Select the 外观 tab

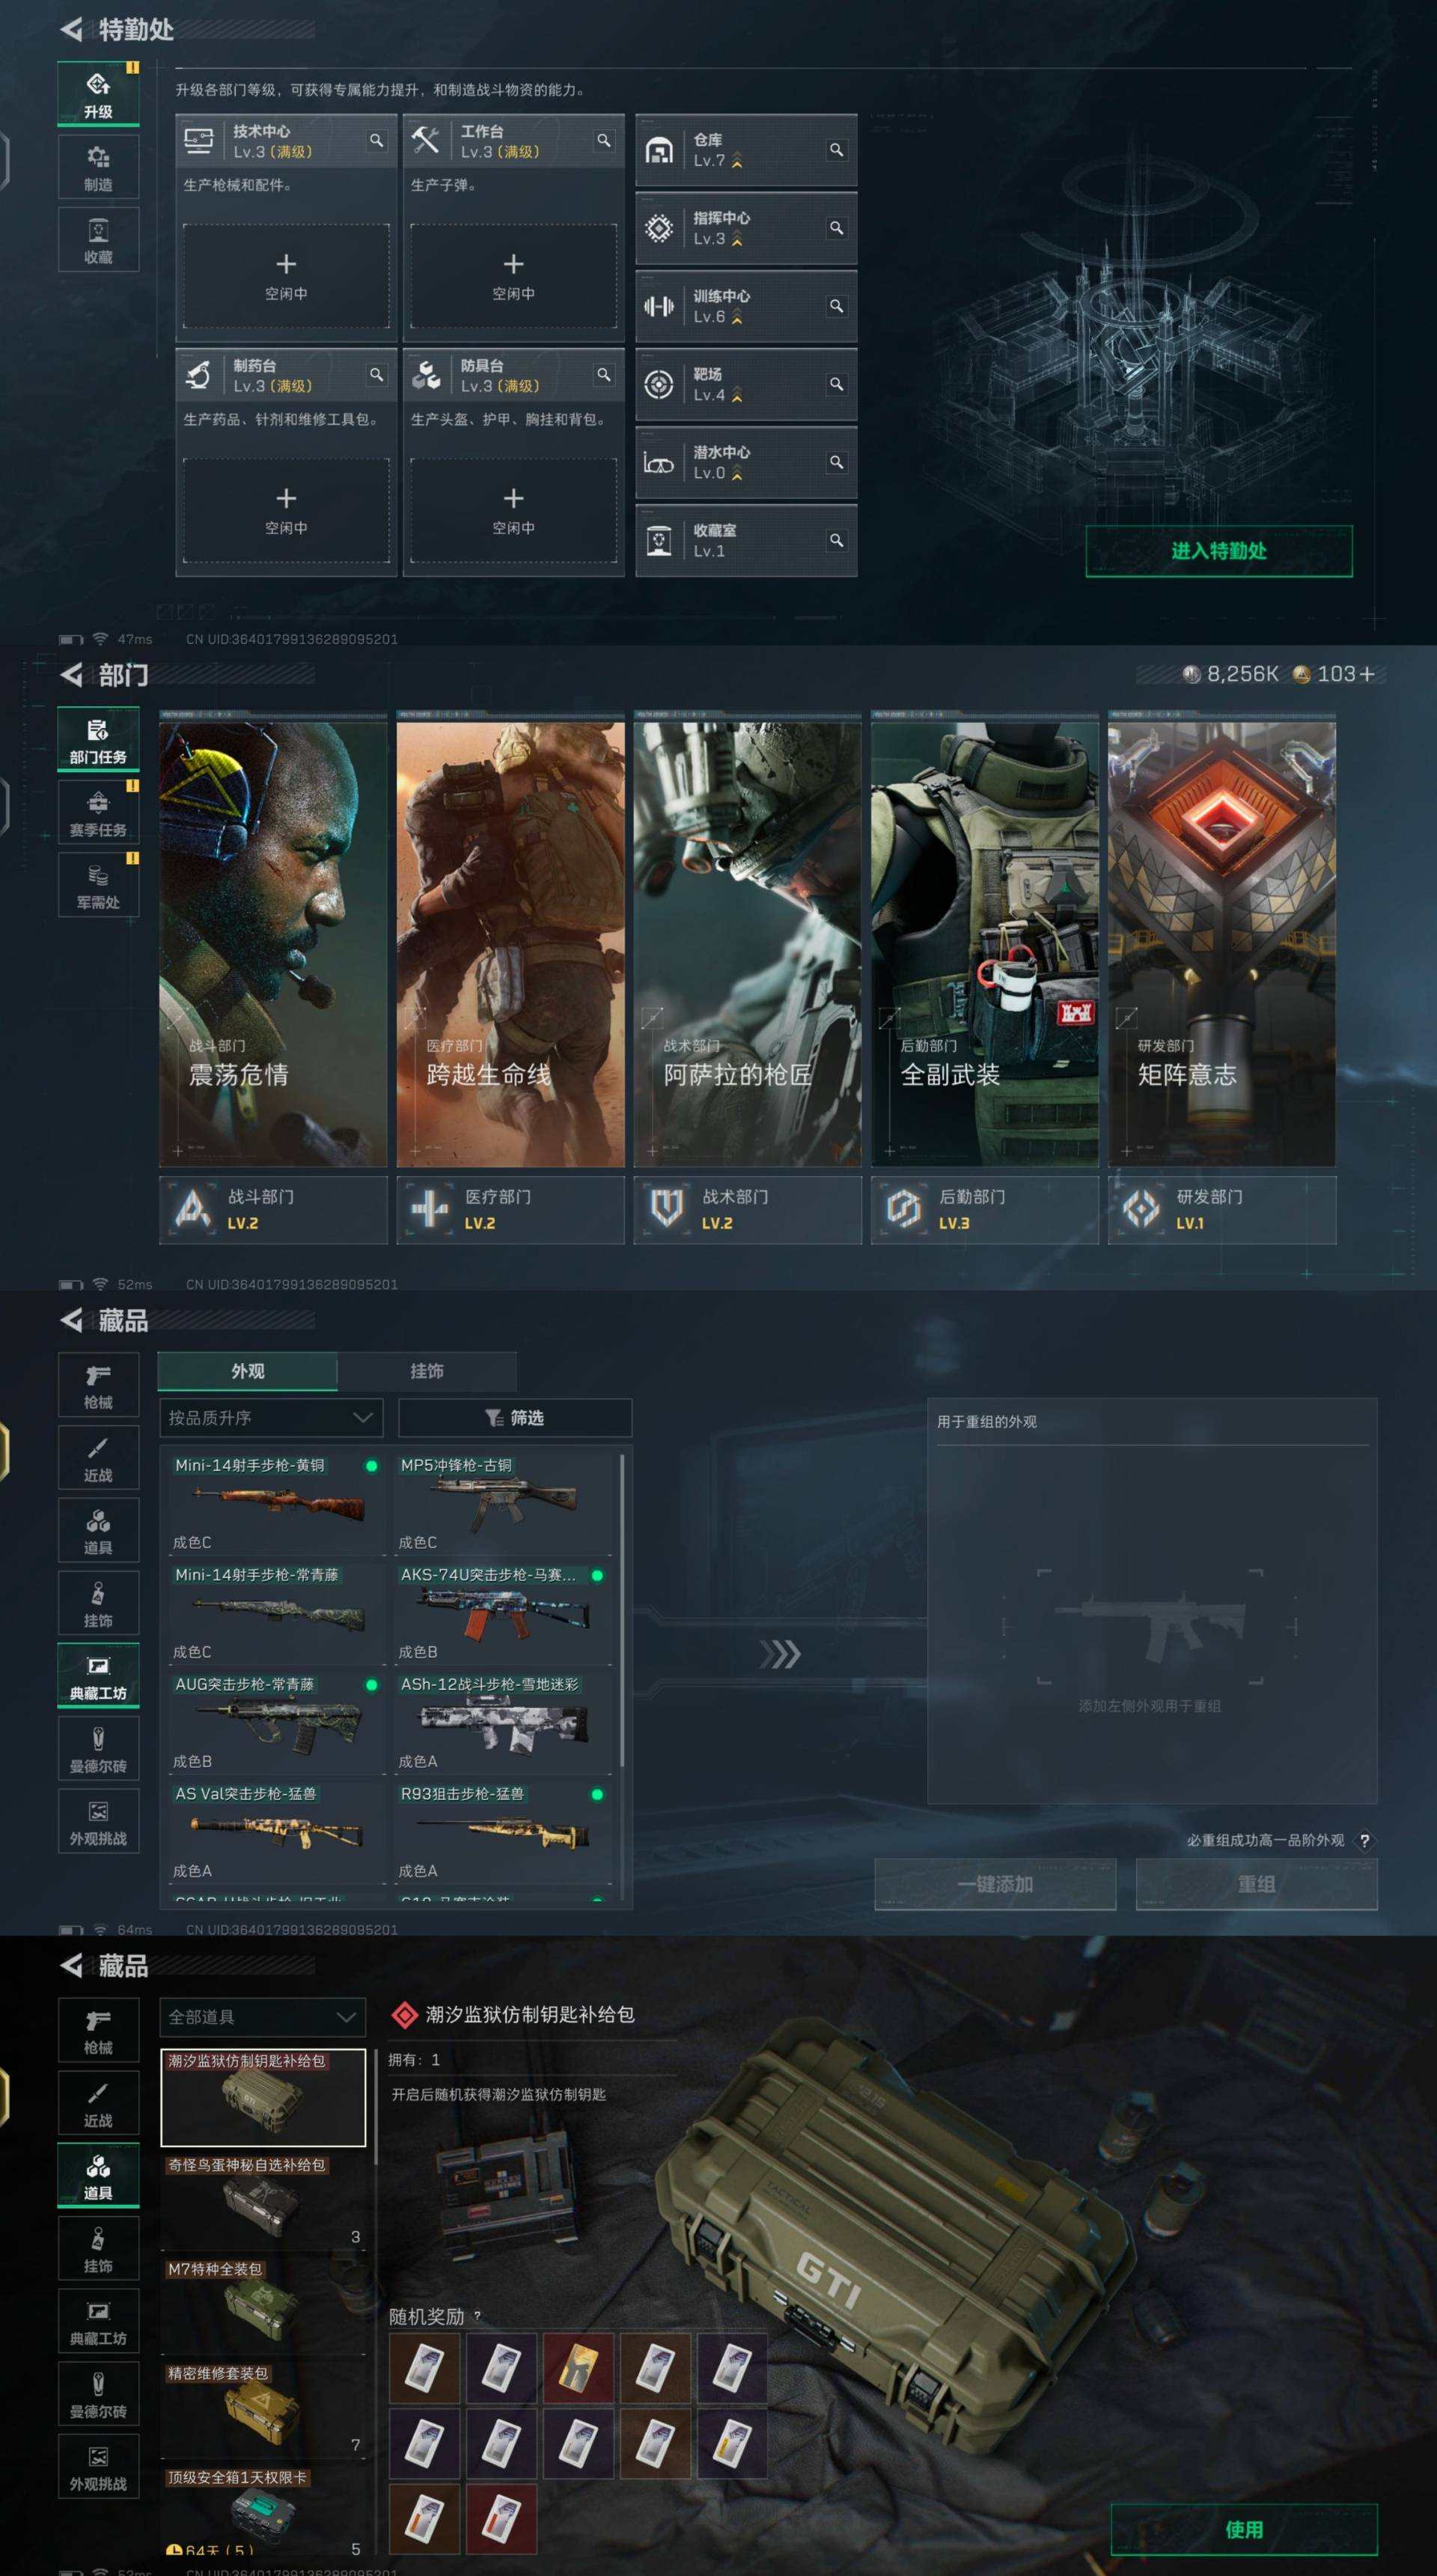coord(247,1371)
